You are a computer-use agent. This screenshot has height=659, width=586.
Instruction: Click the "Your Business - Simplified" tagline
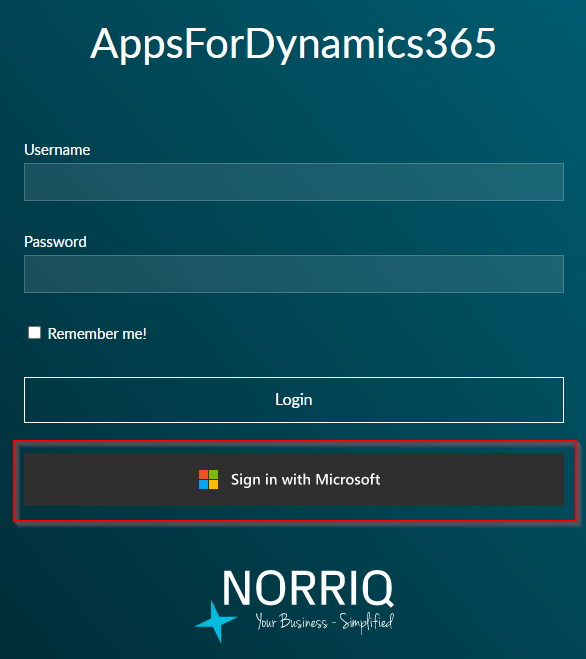pos(325,622)
